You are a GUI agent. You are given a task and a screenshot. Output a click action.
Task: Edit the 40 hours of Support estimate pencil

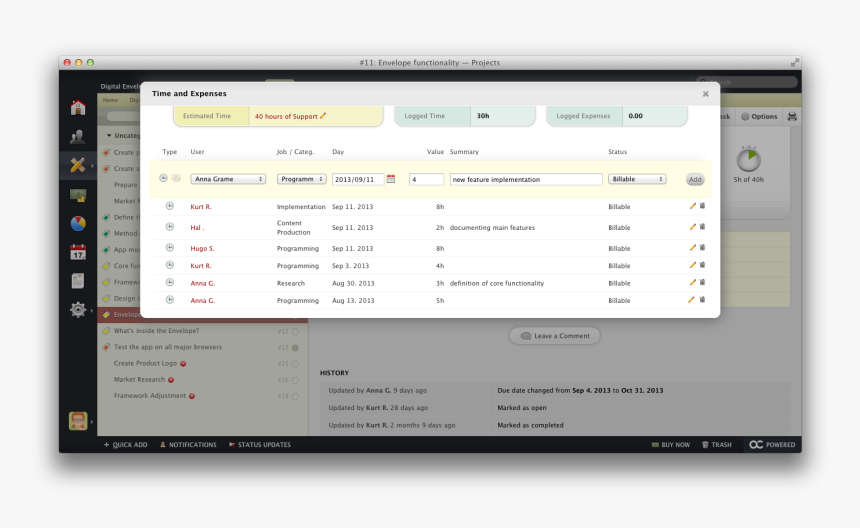[323, 116]
